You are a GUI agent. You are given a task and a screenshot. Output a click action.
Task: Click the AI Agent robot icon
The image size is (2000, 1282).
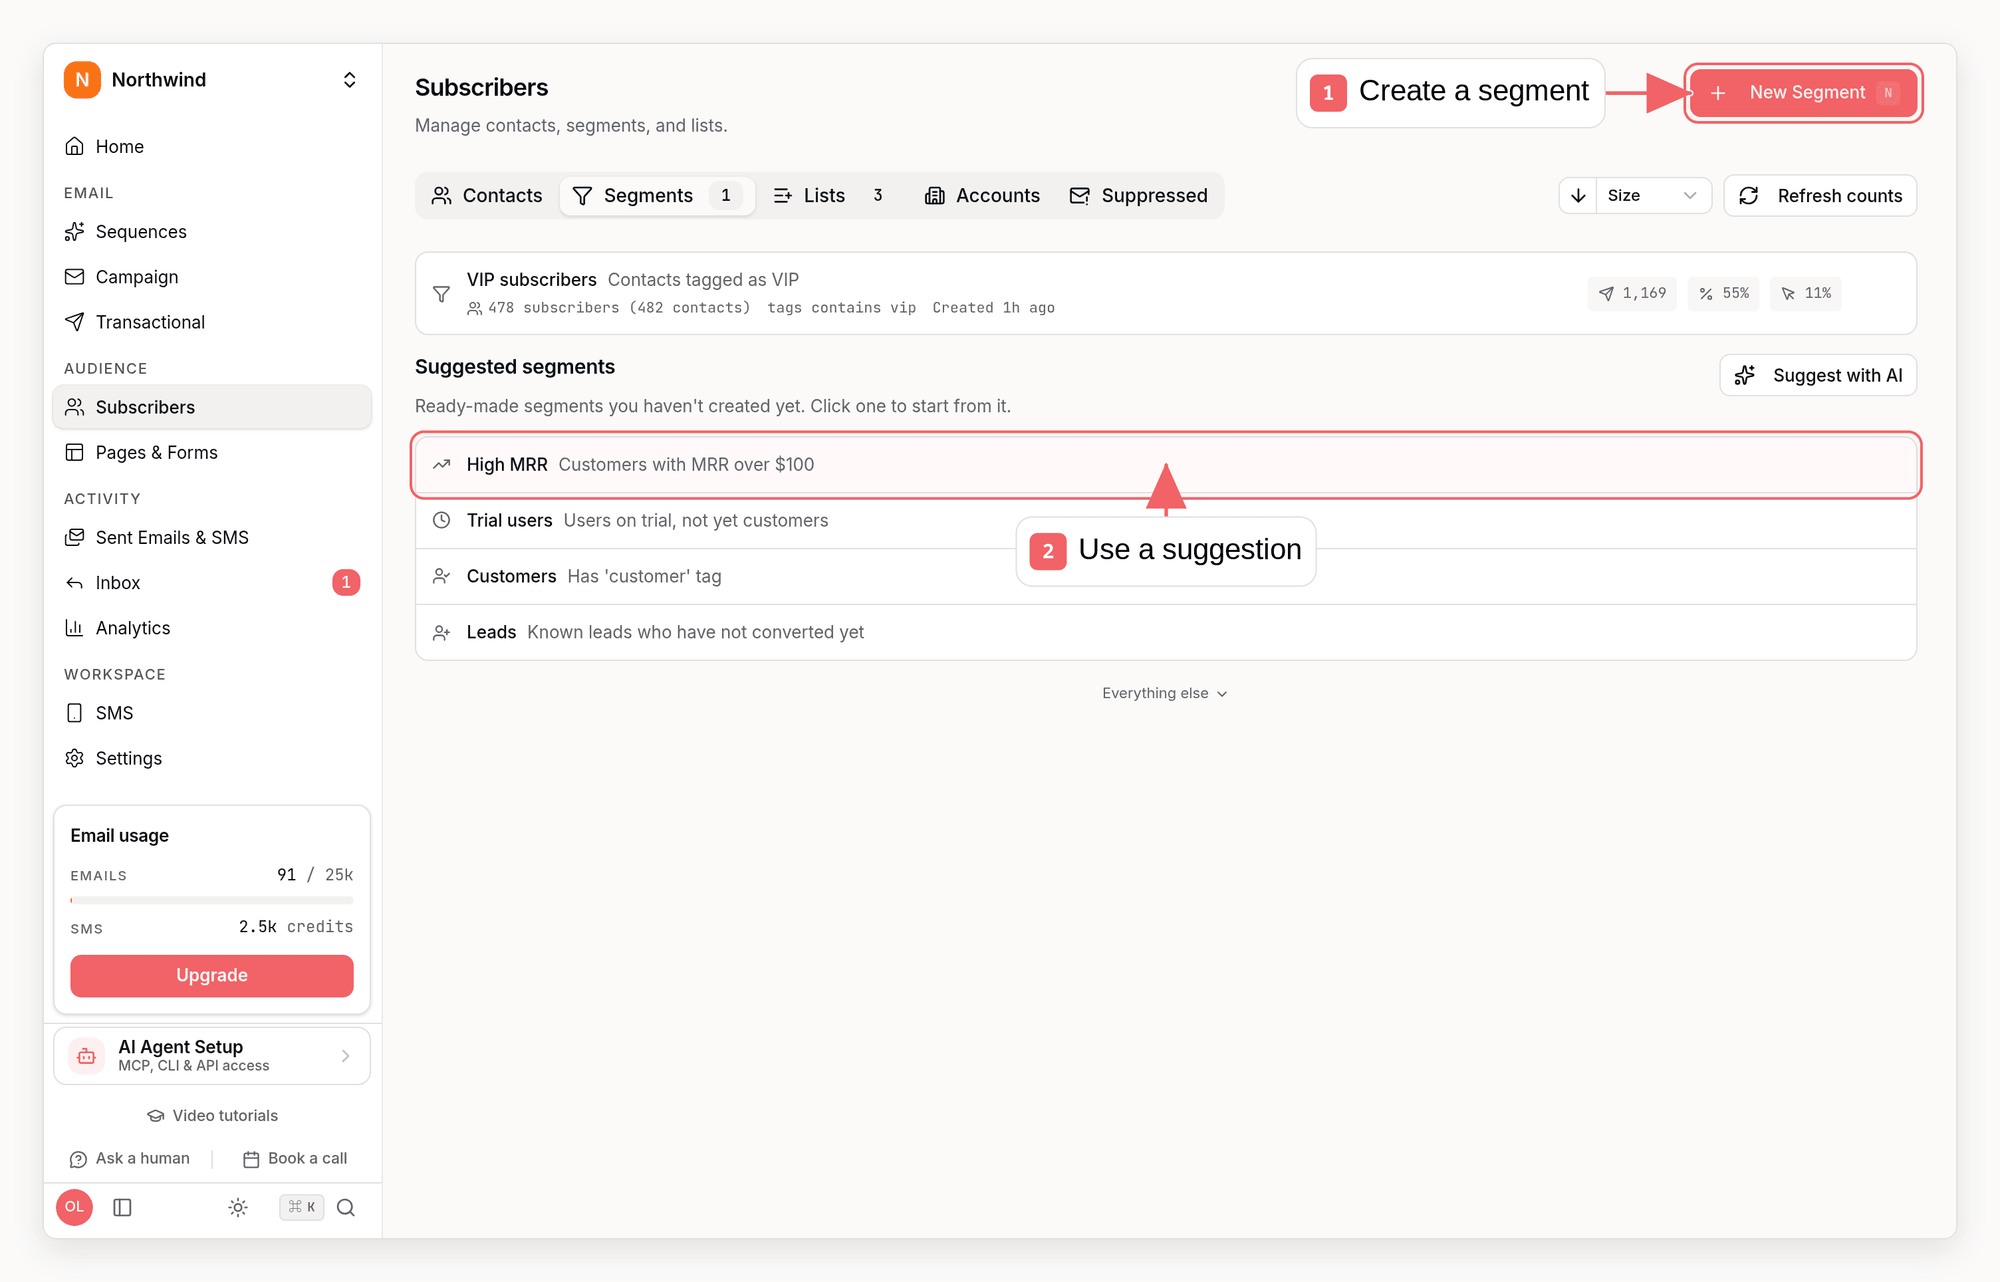87,1056
